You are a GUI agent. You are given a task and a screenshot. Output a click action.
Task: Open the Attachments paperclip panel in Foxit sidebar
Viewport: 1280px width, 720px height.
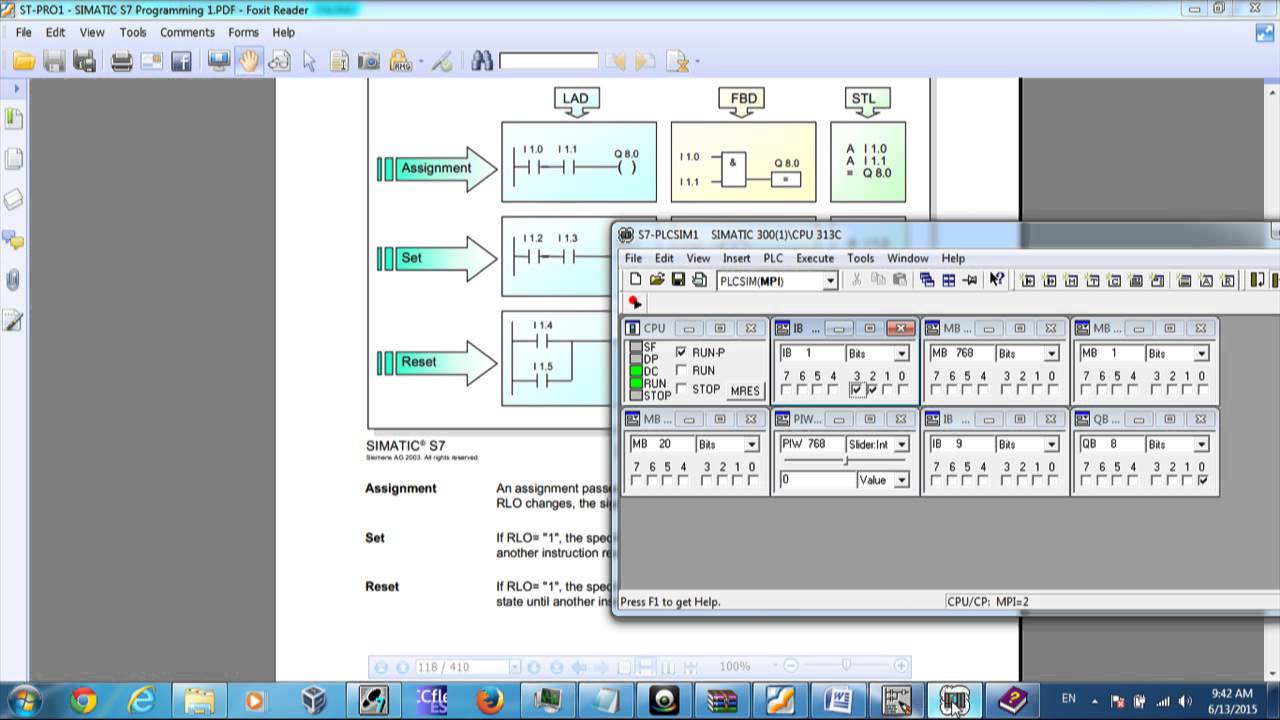(x=14, y=279)
